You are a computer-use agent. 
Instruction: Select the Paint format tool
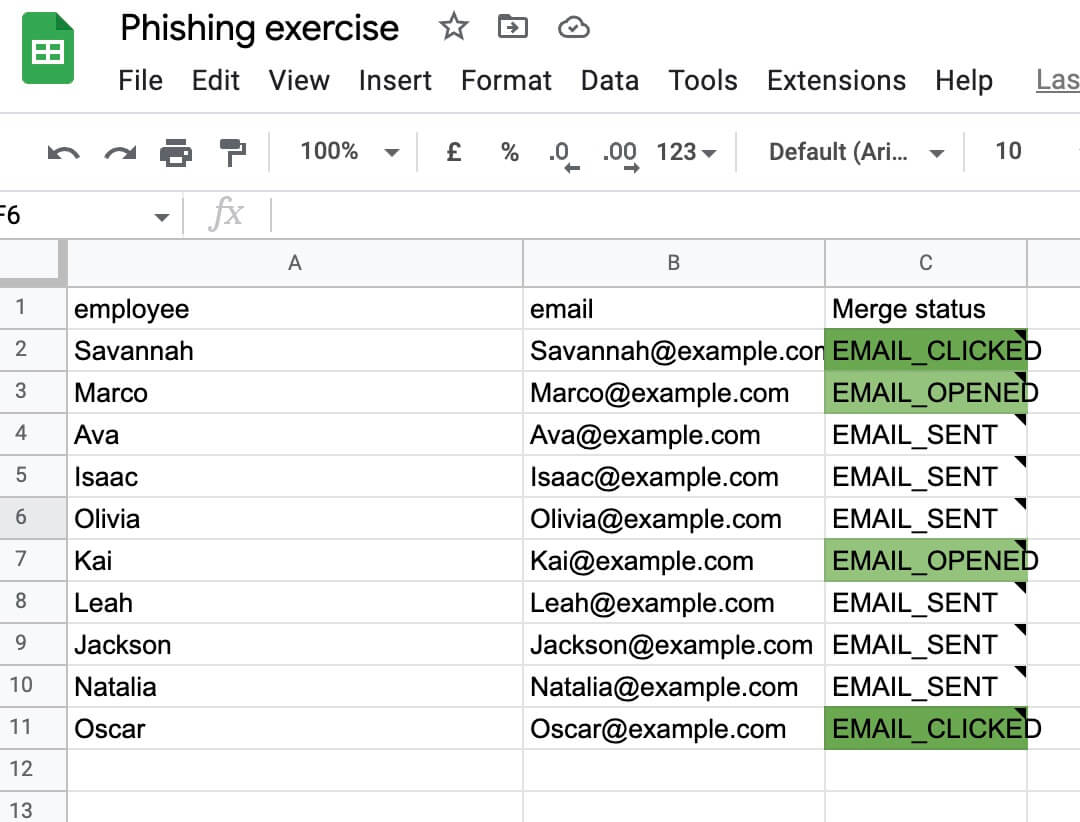tap(232, 152)
